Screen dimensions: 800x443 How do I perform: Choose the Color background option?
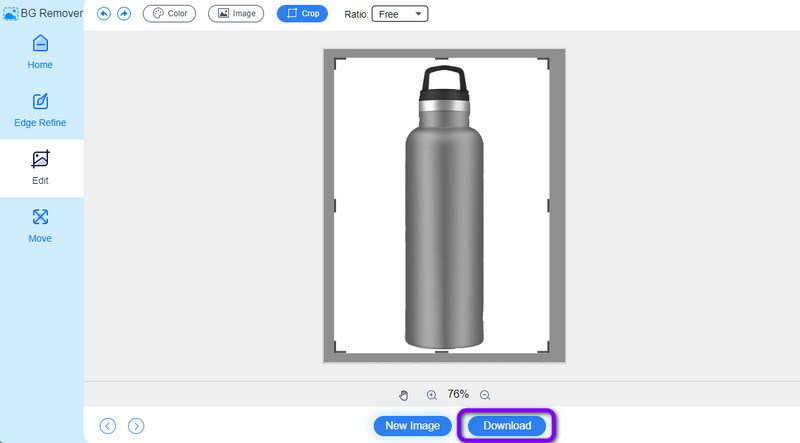click(x=170, y=14)
